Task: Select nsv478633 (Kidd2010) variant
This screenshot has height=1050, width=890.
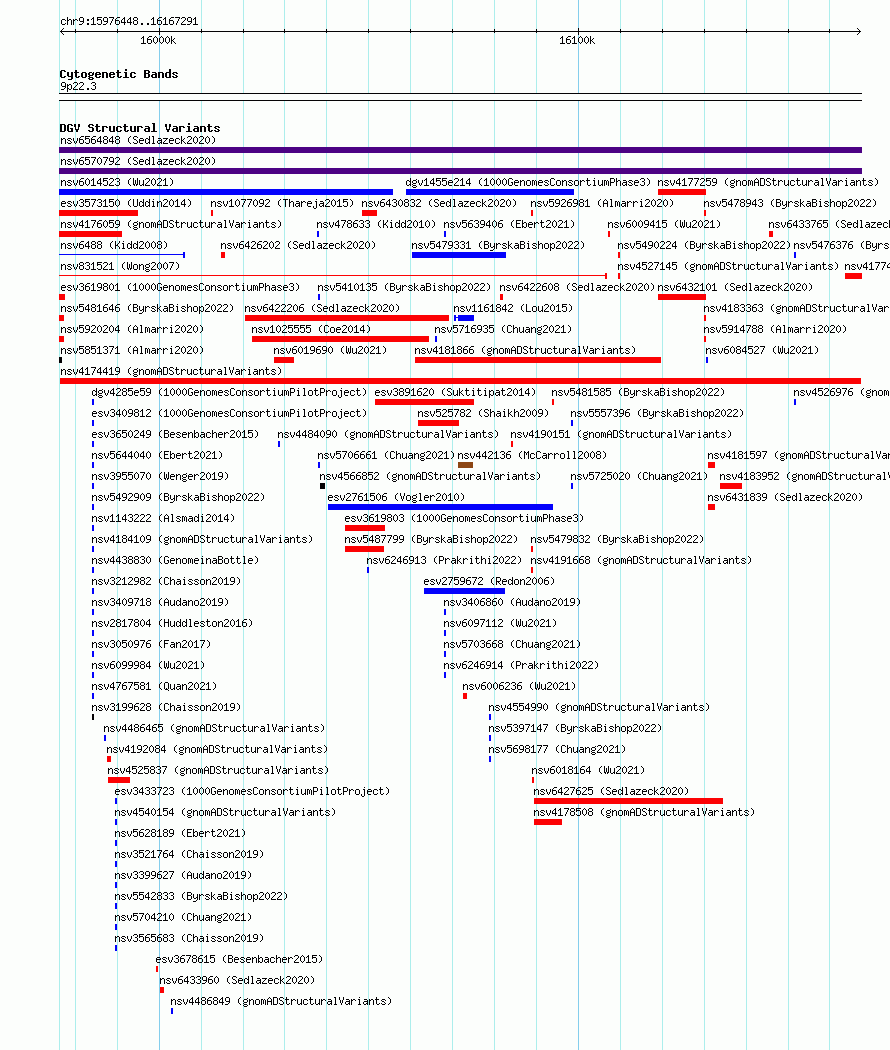Action: (x=318, y=234)
